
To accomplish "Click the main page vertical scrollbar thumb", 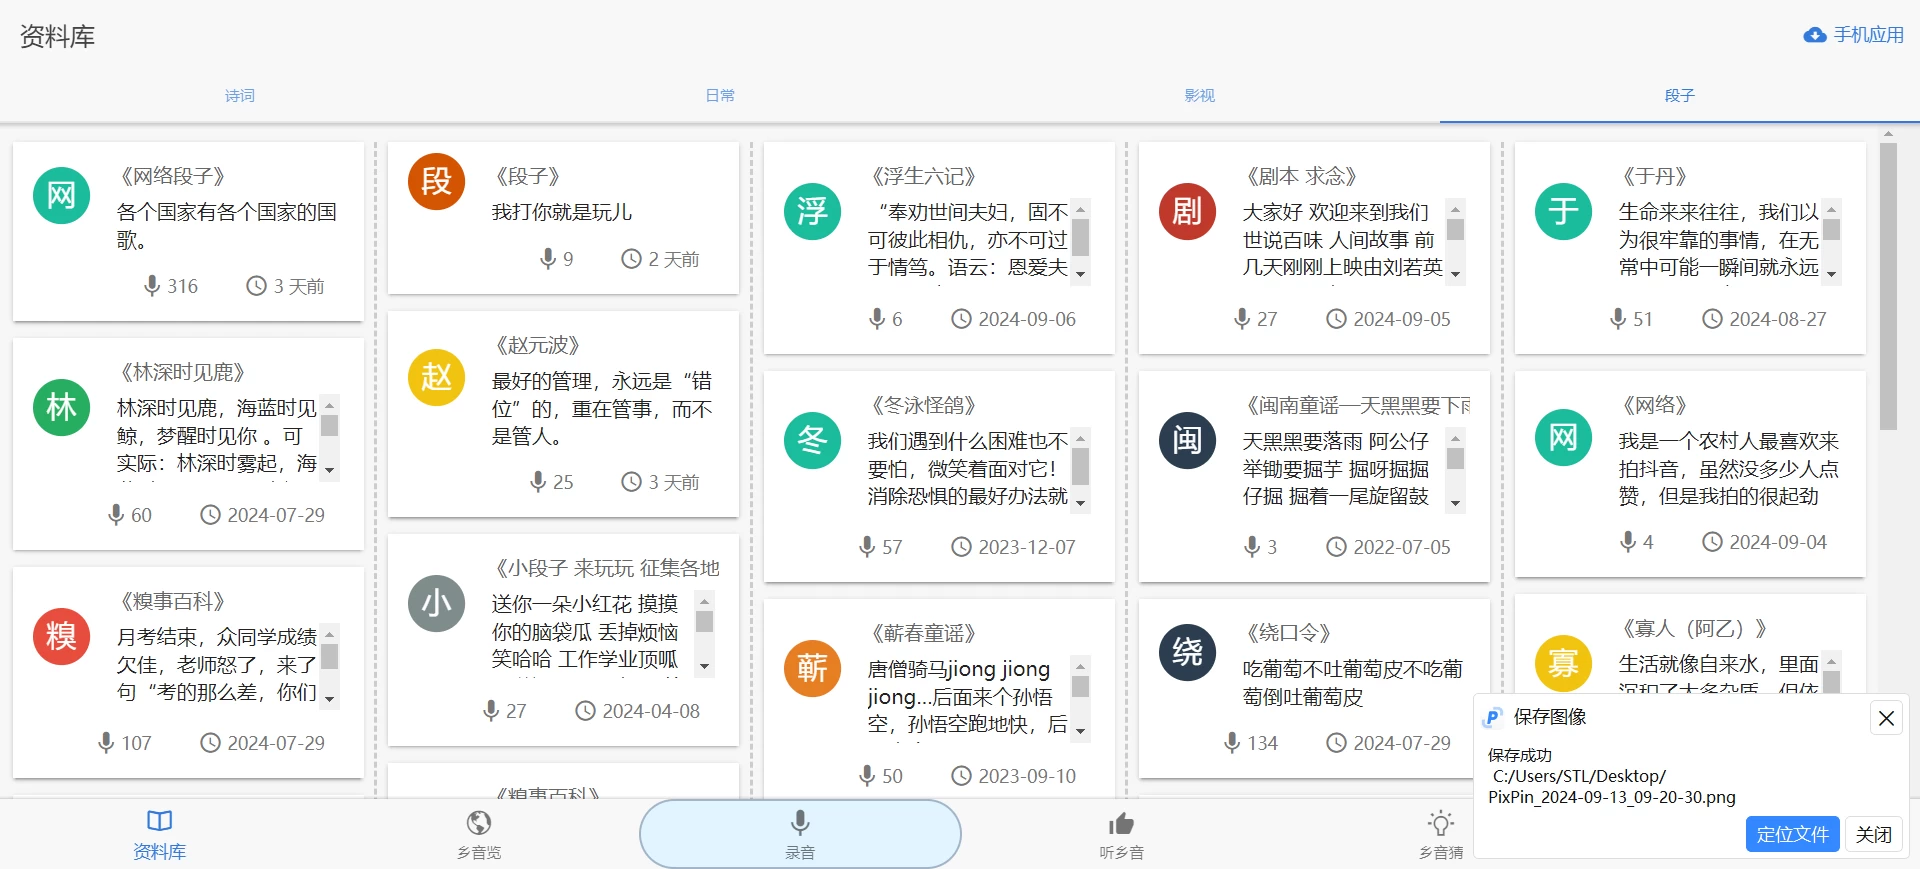I will (1888, 286).
